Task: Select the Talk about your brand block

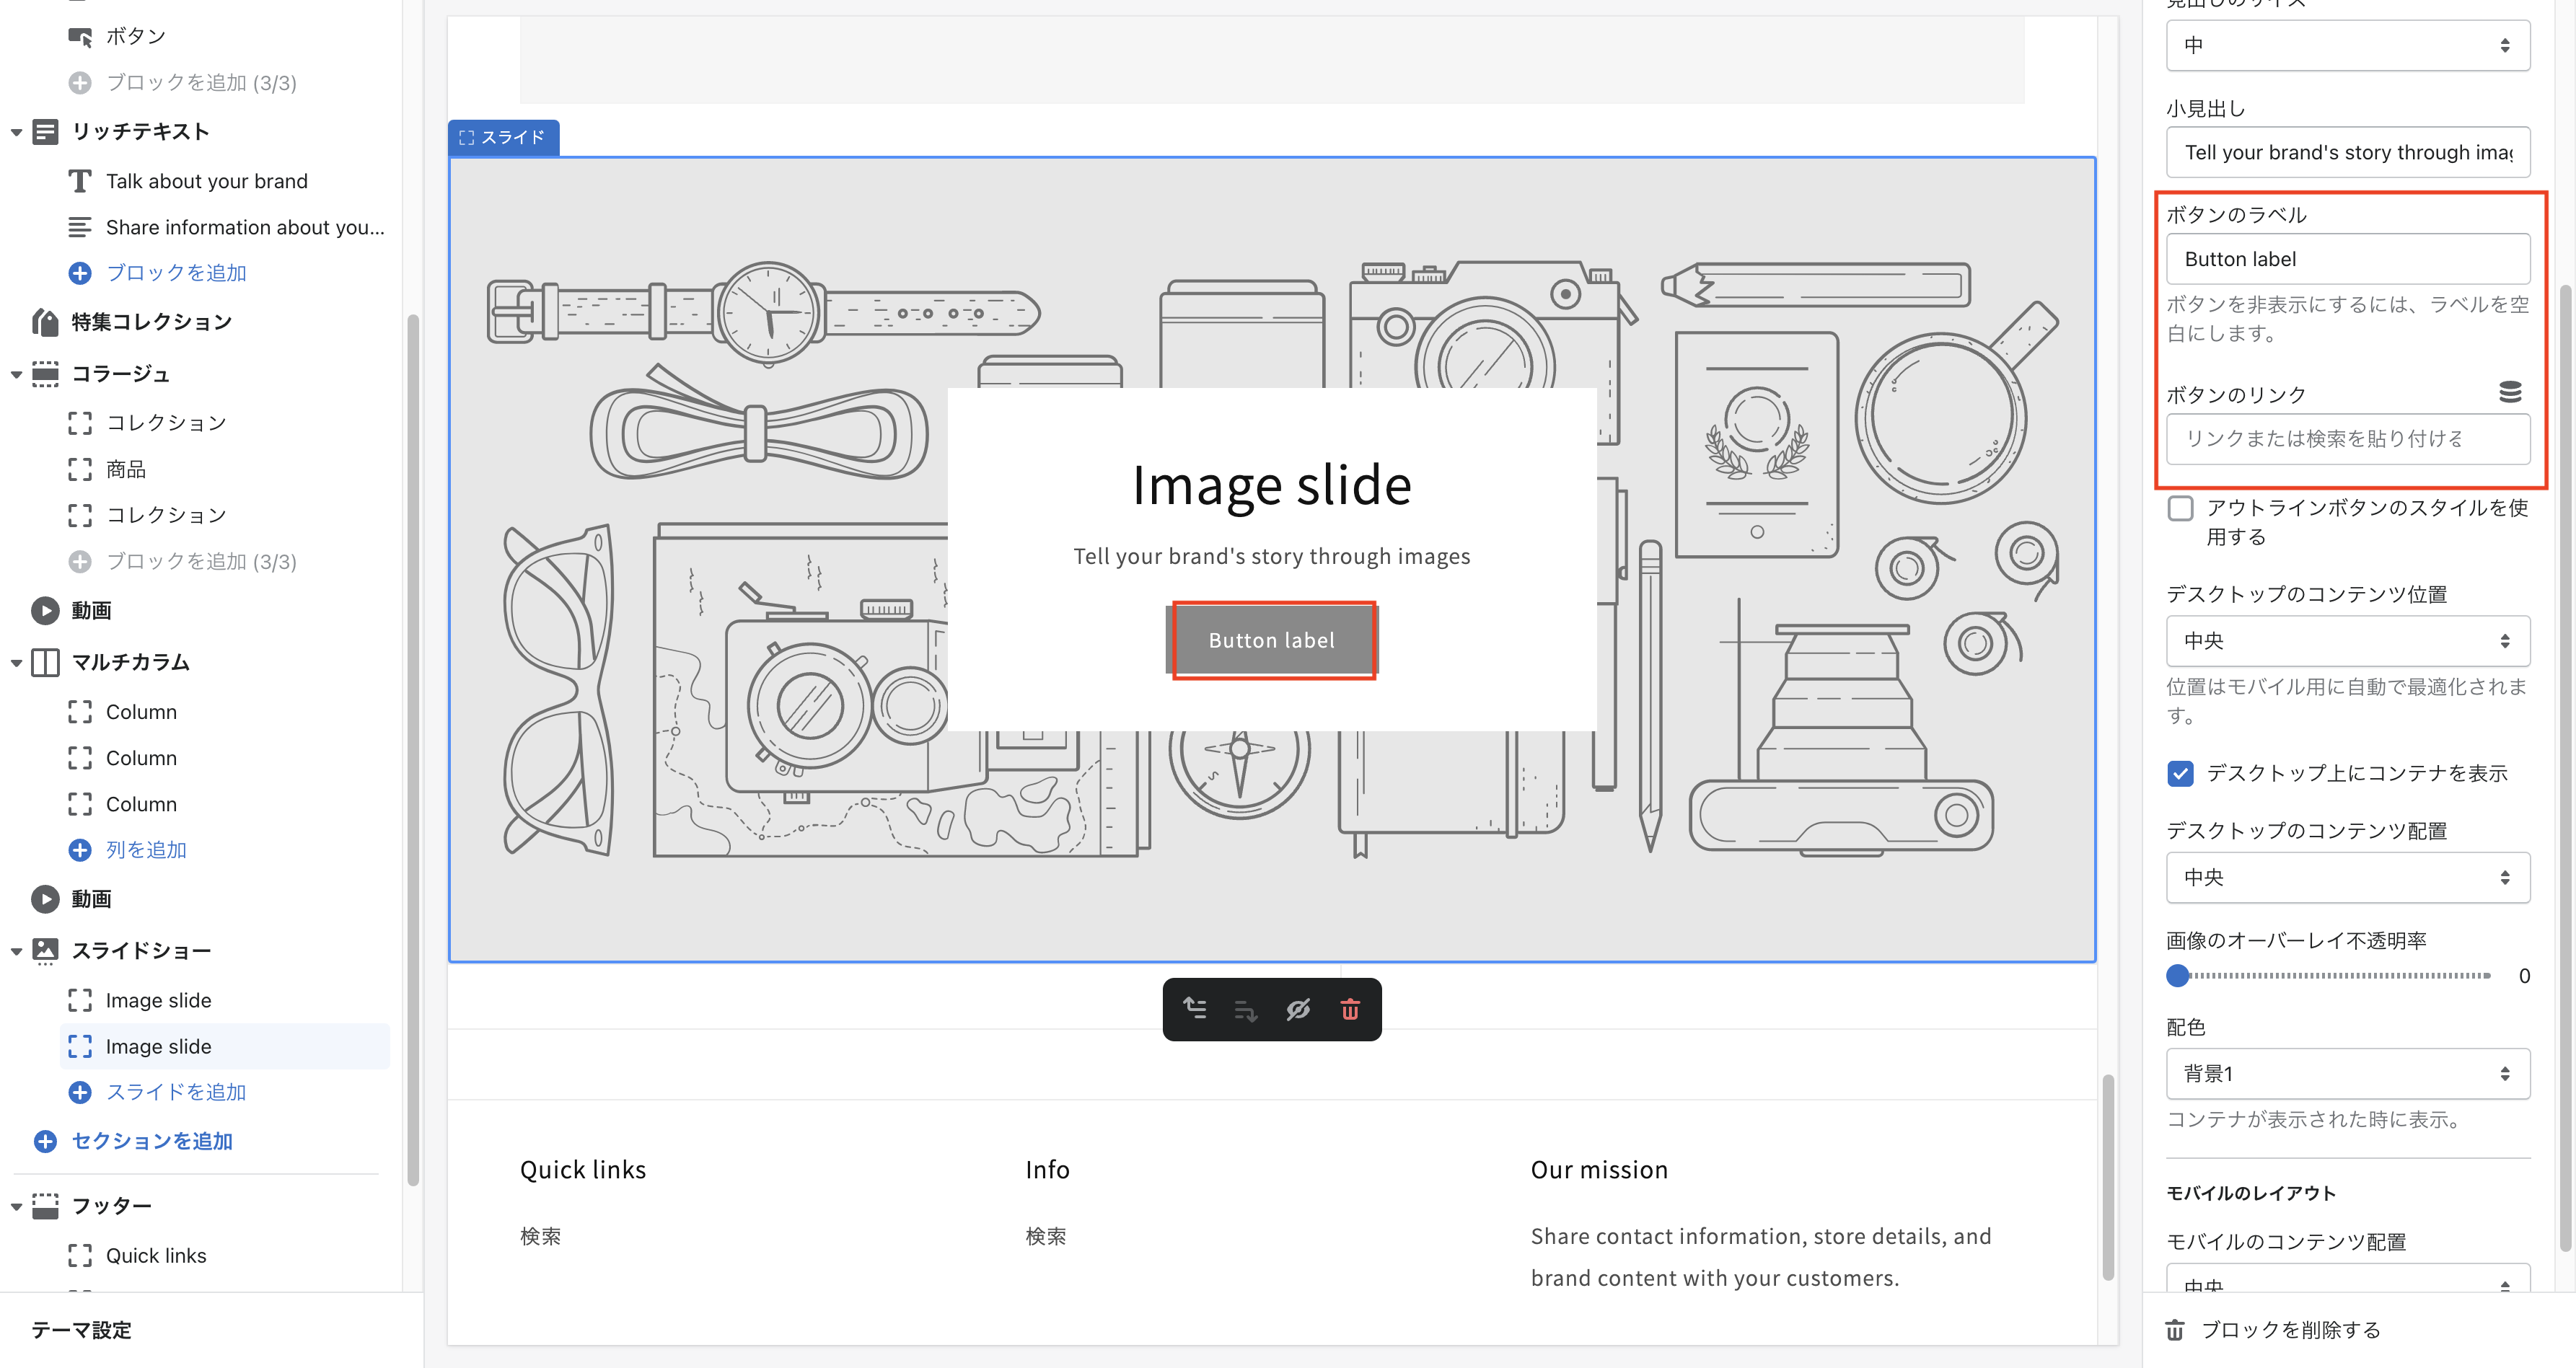Action: click(206, 181)
